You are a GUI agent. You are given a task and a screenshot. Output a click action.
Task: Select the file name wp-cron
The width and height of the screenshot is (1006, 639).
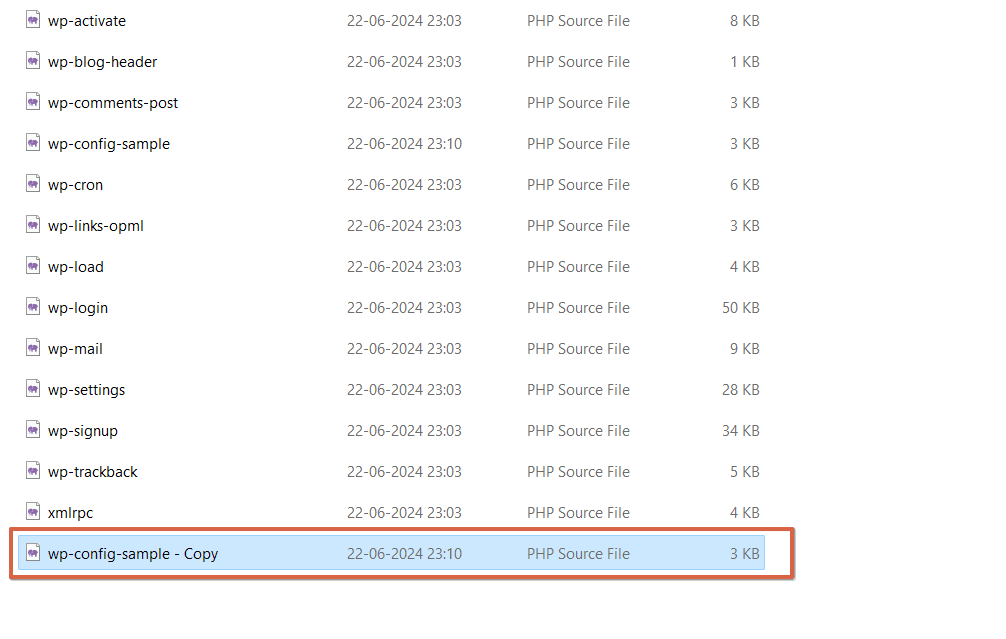tap(75, 185)
